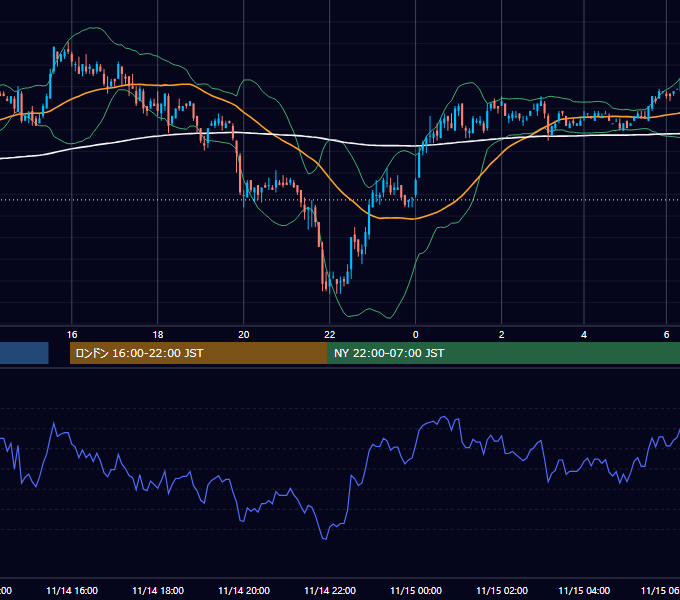Click the 6 hour label on upper time axis
This screenshot has width=680, height=600.
(666, 335)
